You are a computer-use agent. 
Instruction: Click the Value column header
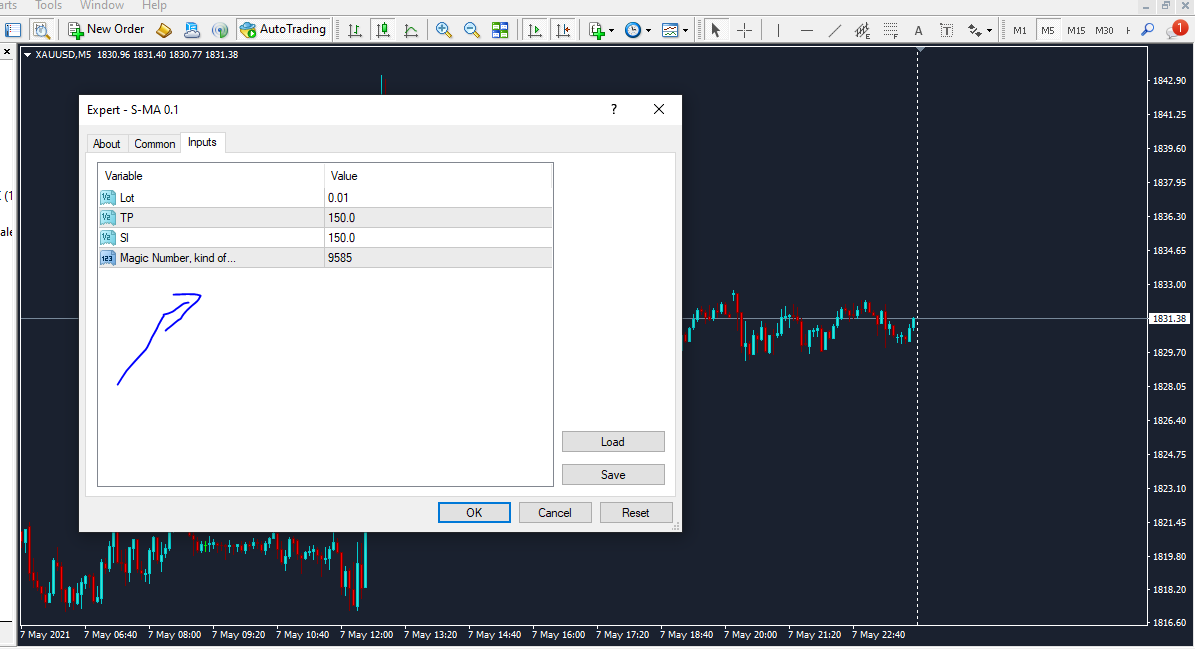(x=438, y=176)
